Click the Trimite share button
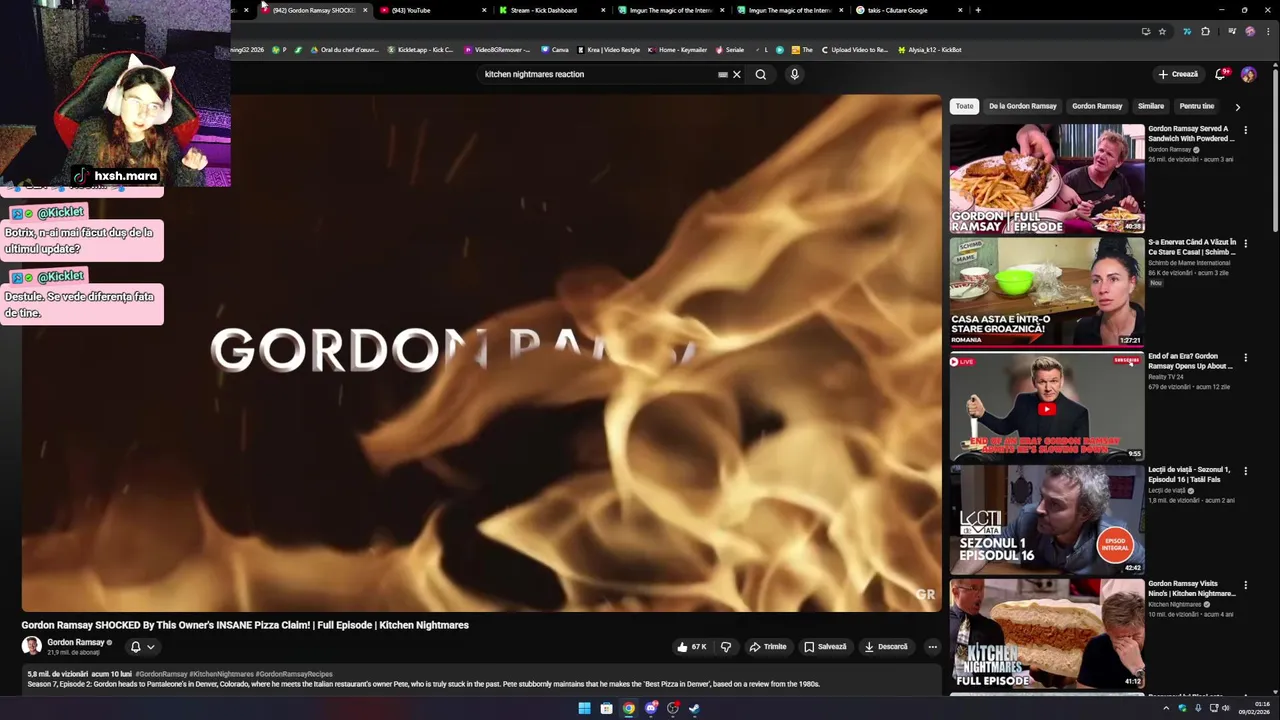 pyautogui.click(x=768, y=647)
